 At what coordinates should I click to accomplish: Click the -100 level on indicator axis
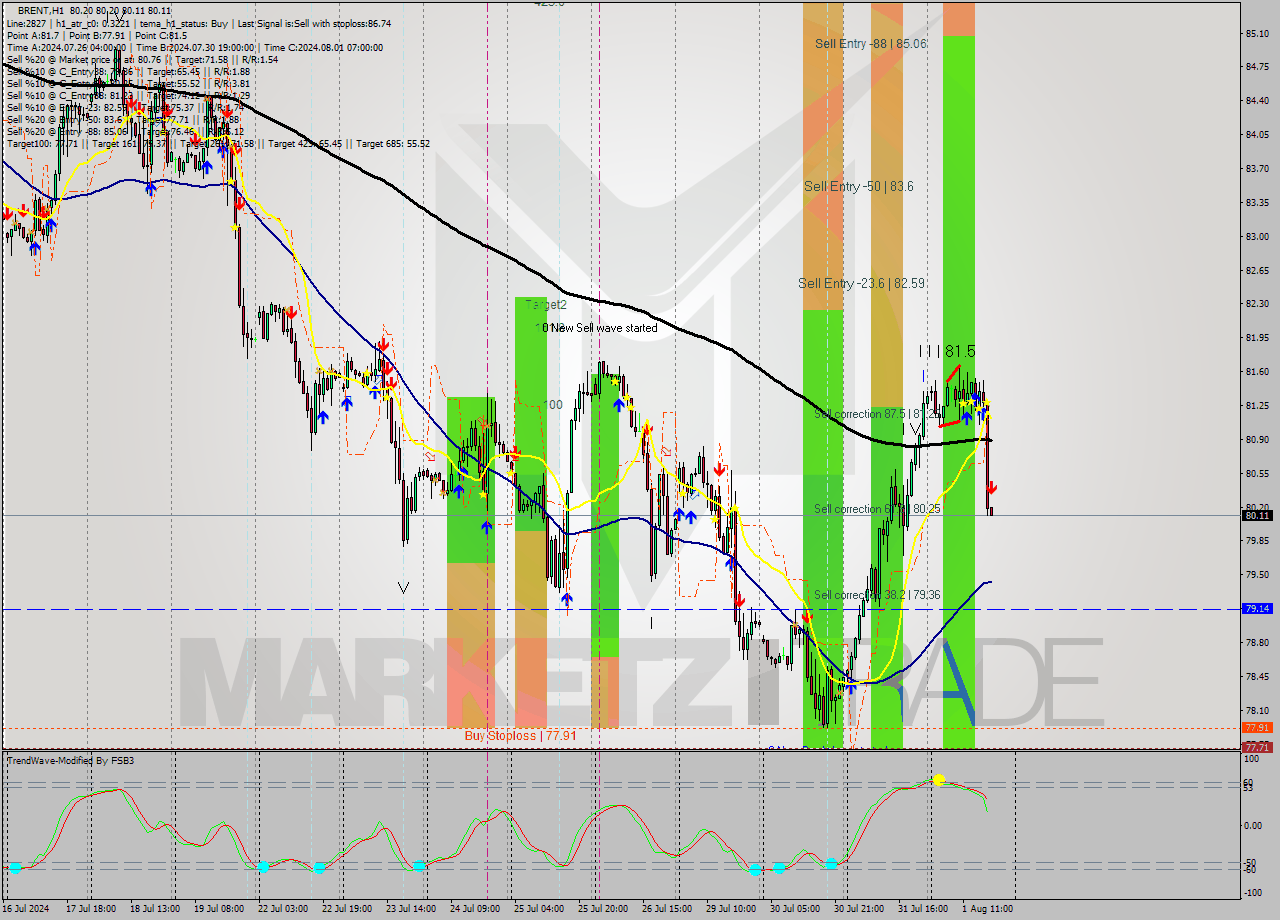click(1252, 892)
